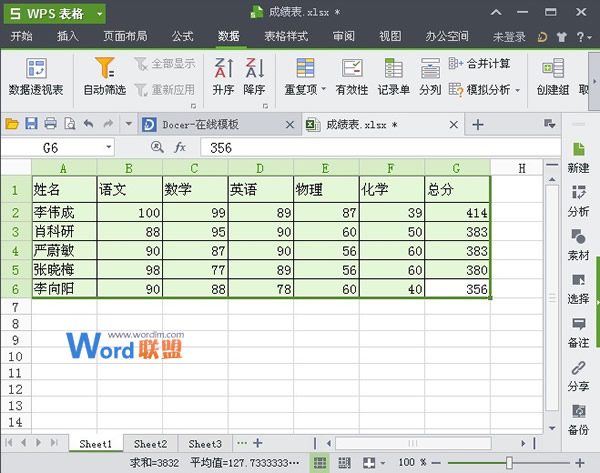Sort ascending with the 升序 button
The width and height of the screenshot is (600, 473).
pyautogui.click(x=222, y=76)
